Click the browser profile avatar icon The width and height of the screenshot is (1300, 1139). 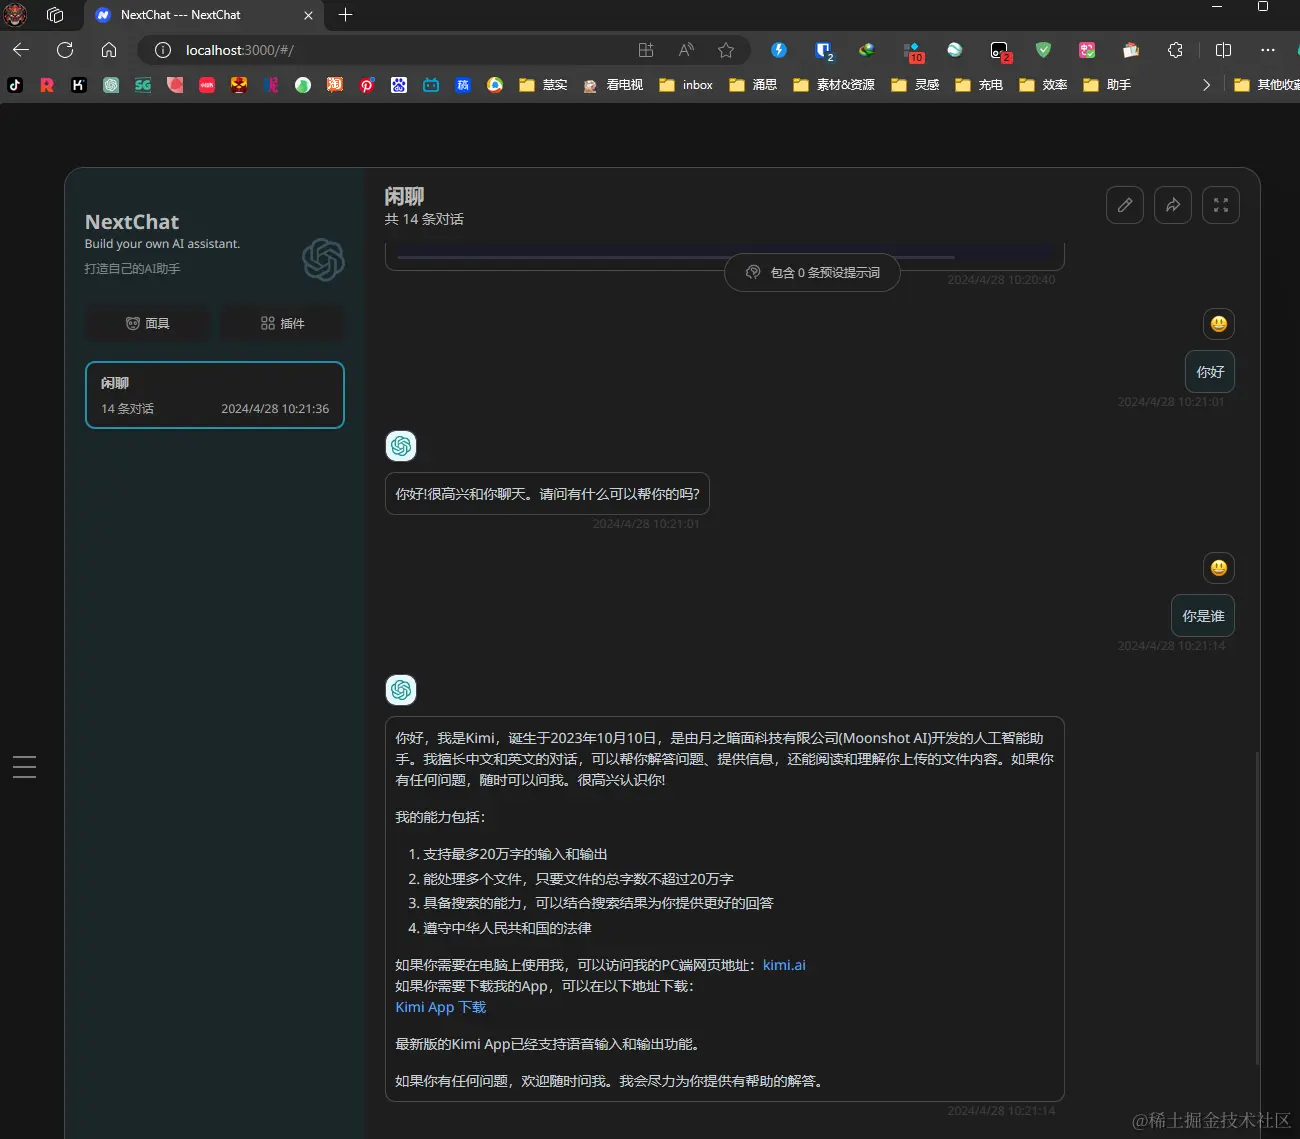click(x=15, y=15)
